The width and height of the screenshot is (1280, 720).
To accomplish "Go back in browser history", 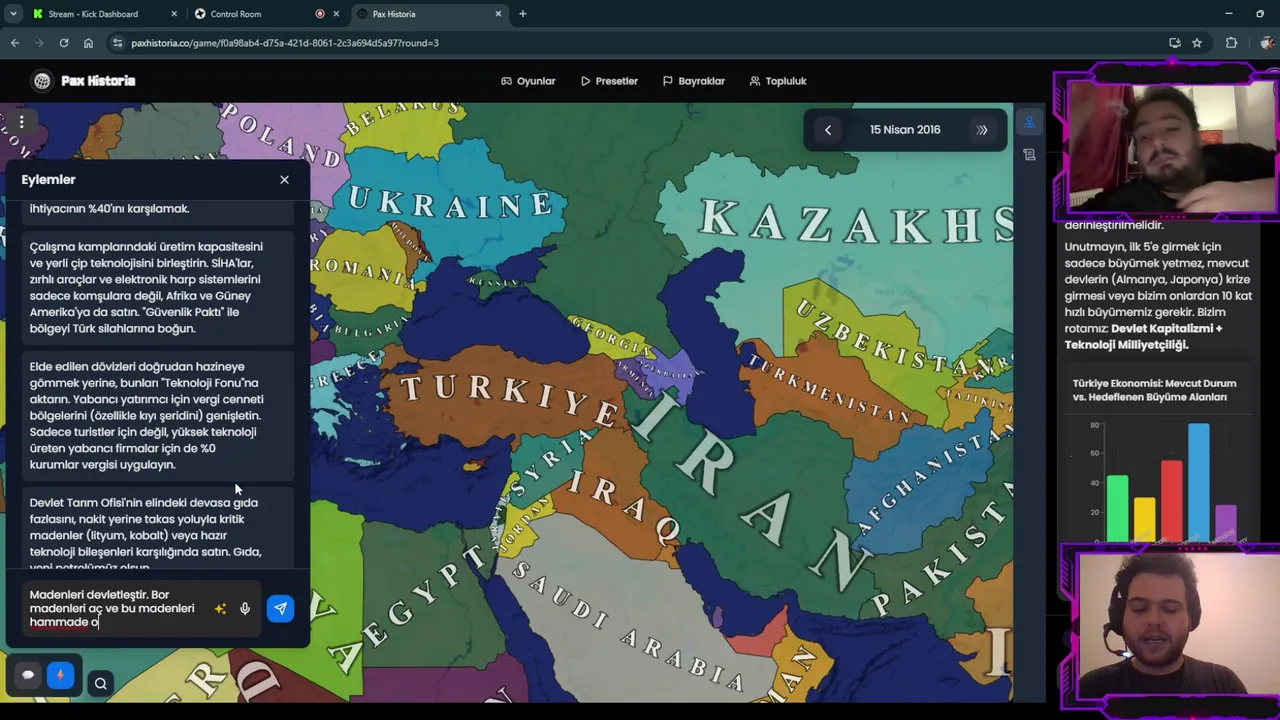I will (15, 43).
